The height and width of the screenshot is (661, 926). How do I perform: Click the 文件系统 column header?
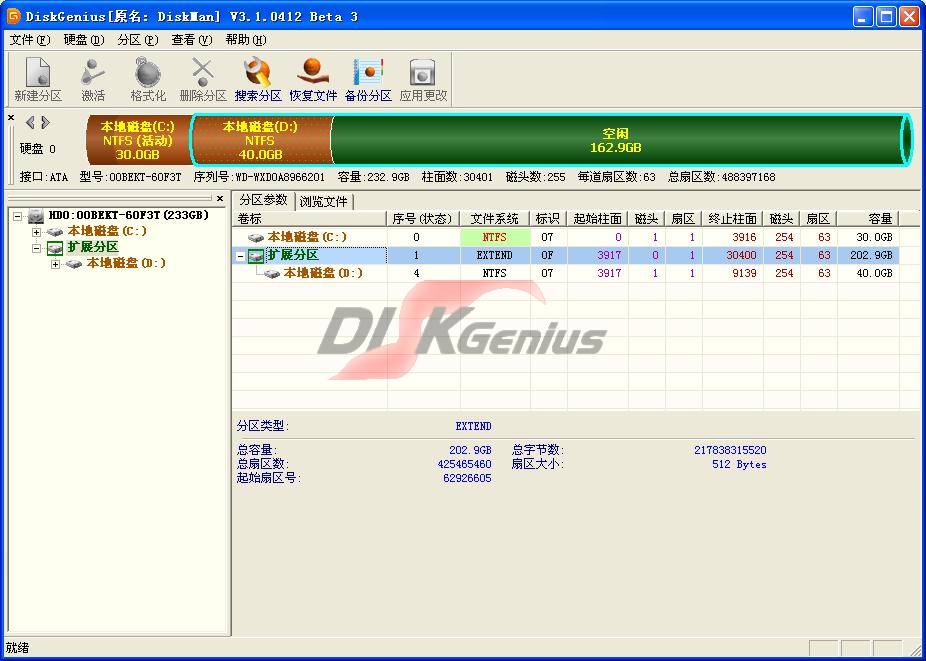495,219
